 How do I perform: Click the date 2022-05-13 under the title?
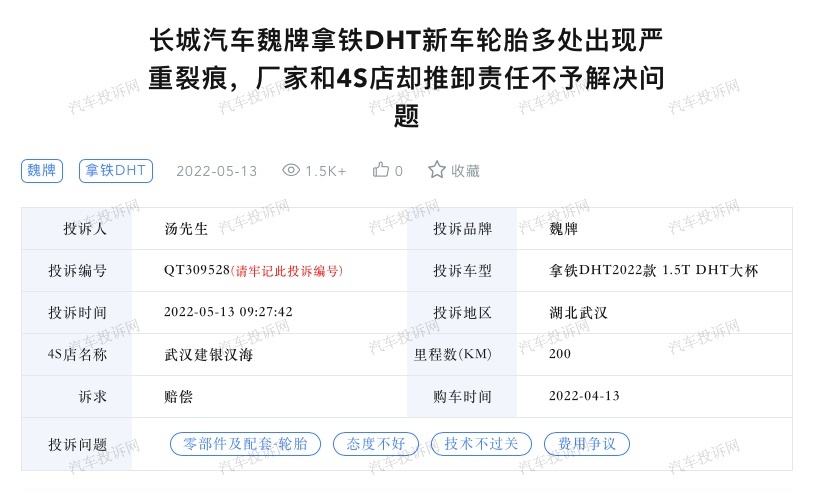tap(217, 171)
